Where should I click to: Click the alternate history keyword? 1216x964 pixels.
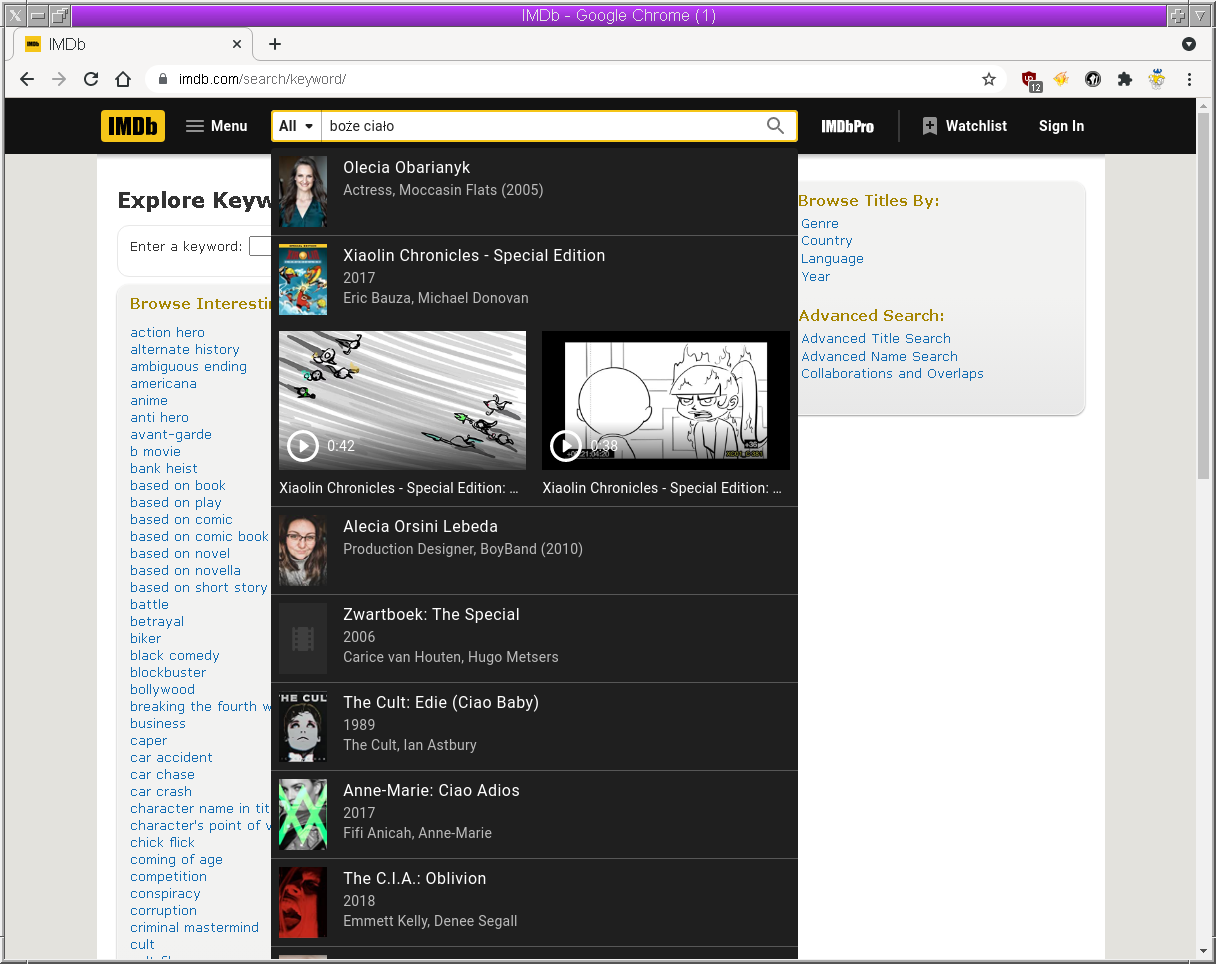[185, 350]
